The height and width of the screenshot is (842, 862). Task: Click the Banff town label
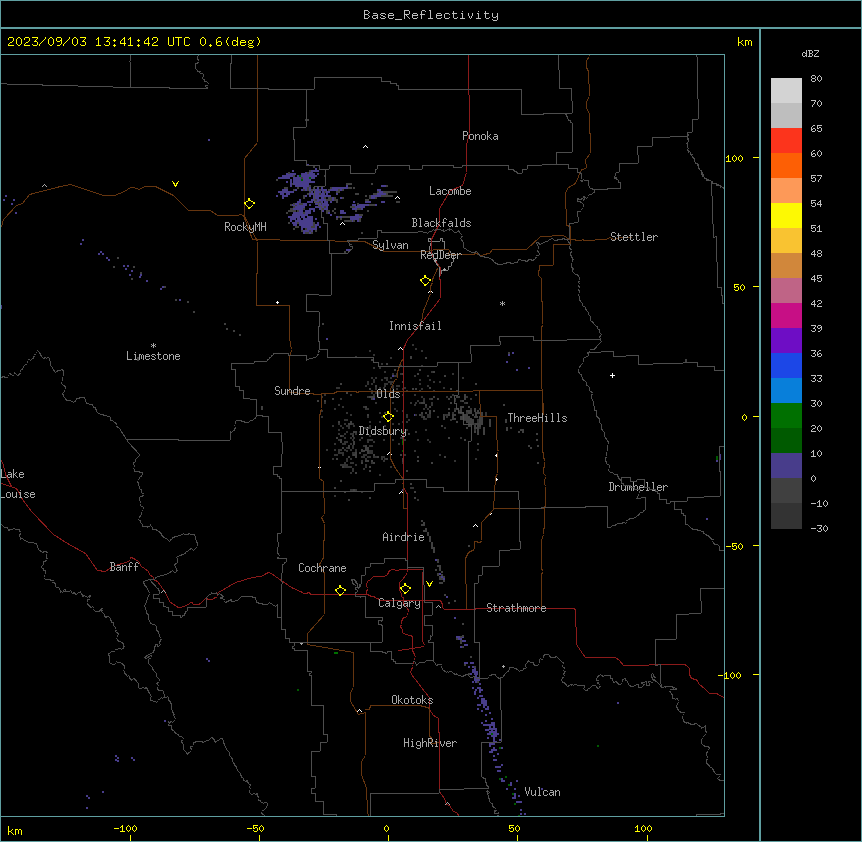pyautogui.click(x=124, y=567)
